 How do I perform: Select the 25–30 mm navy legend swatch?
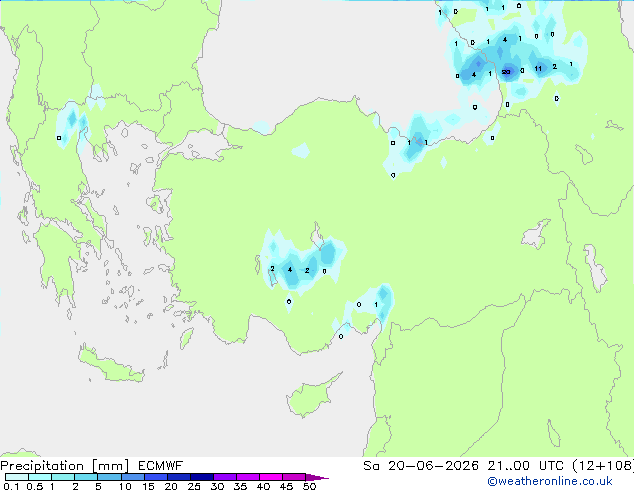click(x=202, y=477)
